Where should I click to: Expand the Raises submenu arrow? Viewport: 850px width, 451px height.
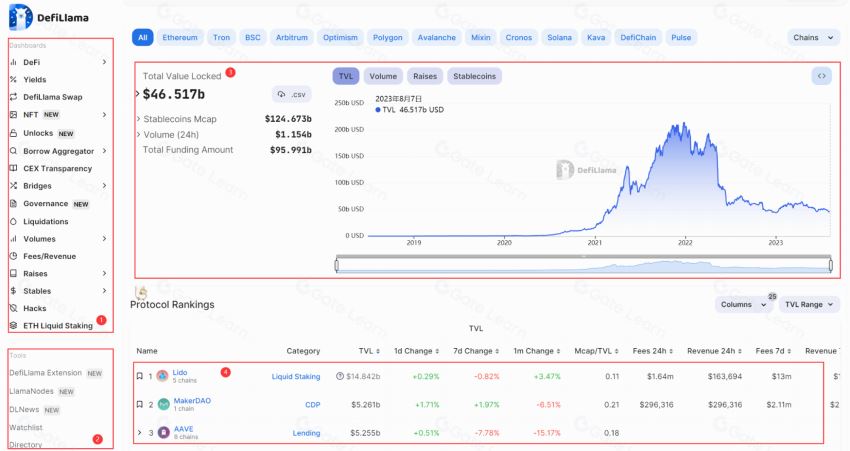104,274
